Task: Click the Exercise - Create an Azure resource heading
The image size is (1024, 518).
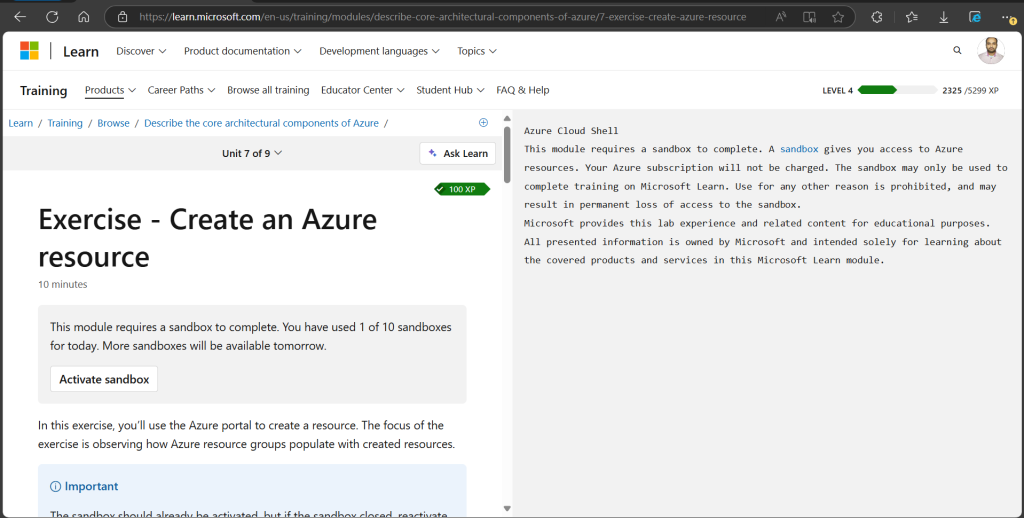Action: coord(208,238)
